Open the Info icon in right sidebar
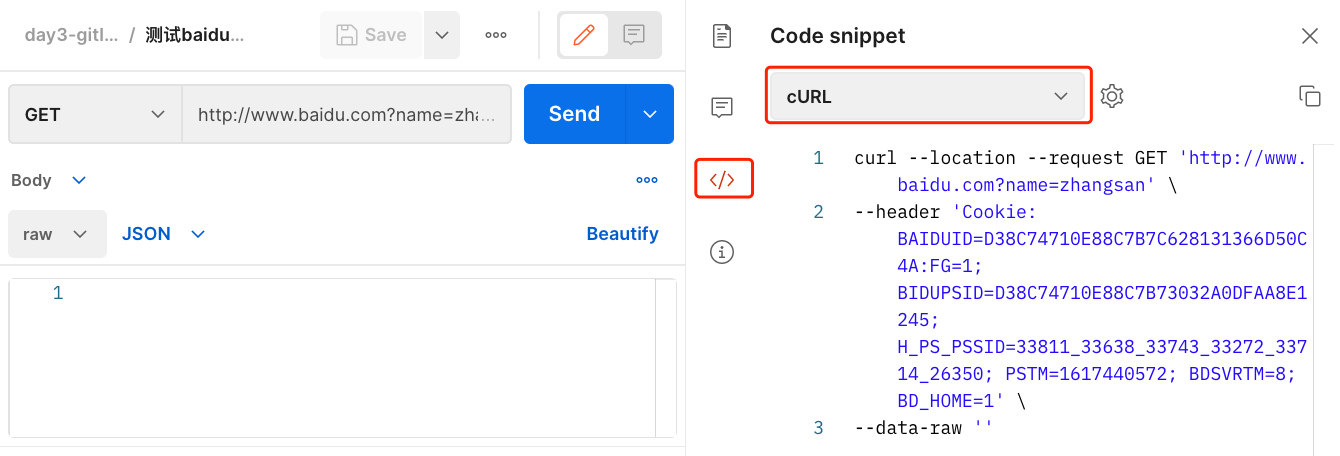This screenshot has height=456, width=1340. 722,252
